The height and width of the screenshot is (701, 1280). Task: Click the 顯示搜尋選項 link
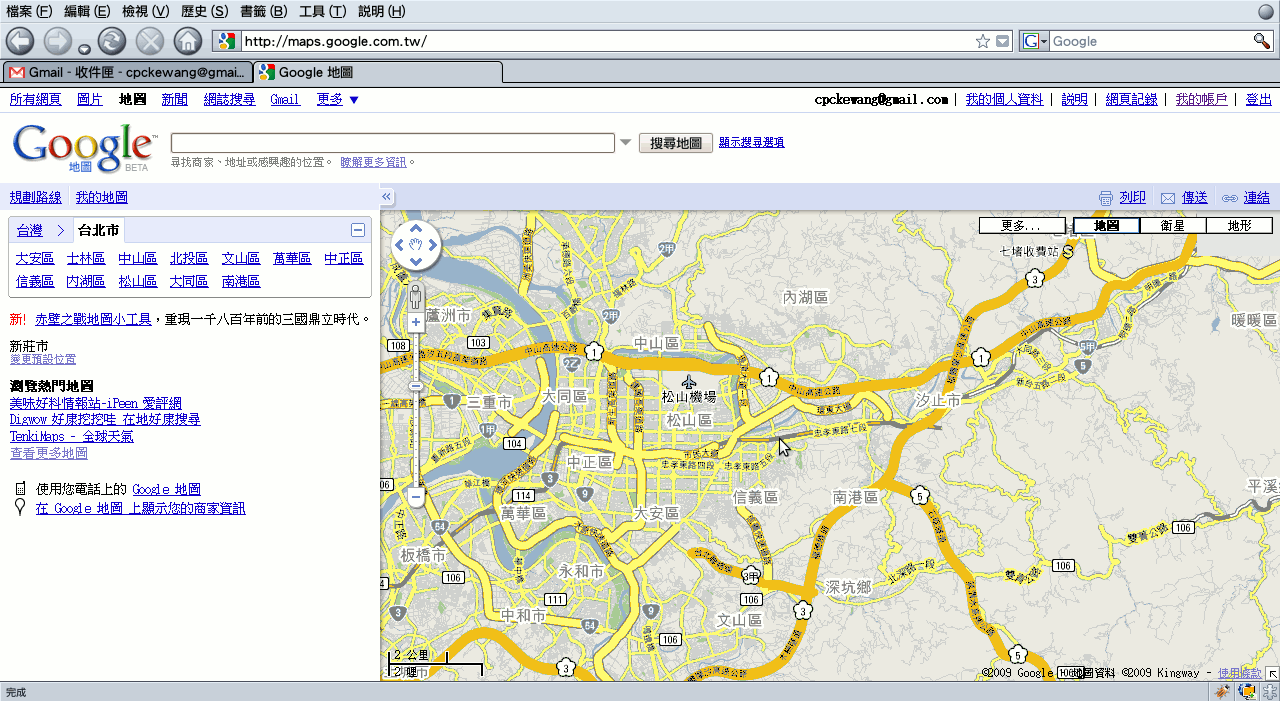click(x=751, y=142)
